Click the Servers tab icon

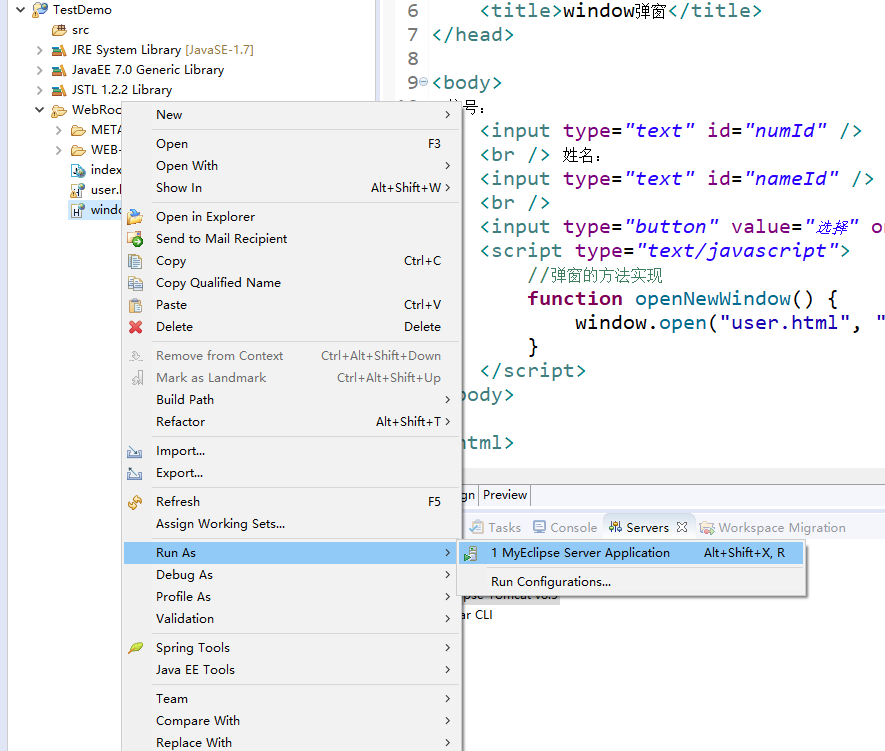(x=615, y=527)
